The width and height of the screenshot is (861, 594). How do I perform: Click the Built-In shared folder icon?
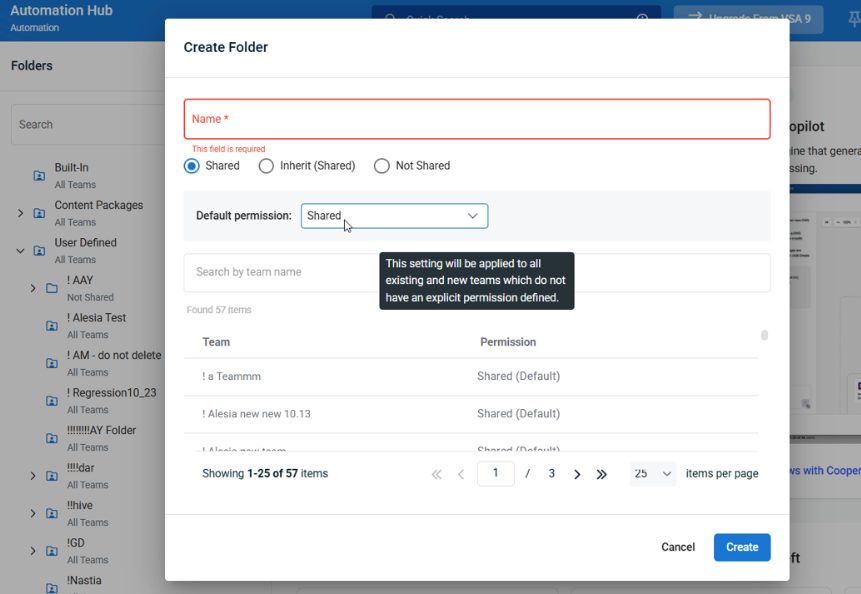coord(39,176)
